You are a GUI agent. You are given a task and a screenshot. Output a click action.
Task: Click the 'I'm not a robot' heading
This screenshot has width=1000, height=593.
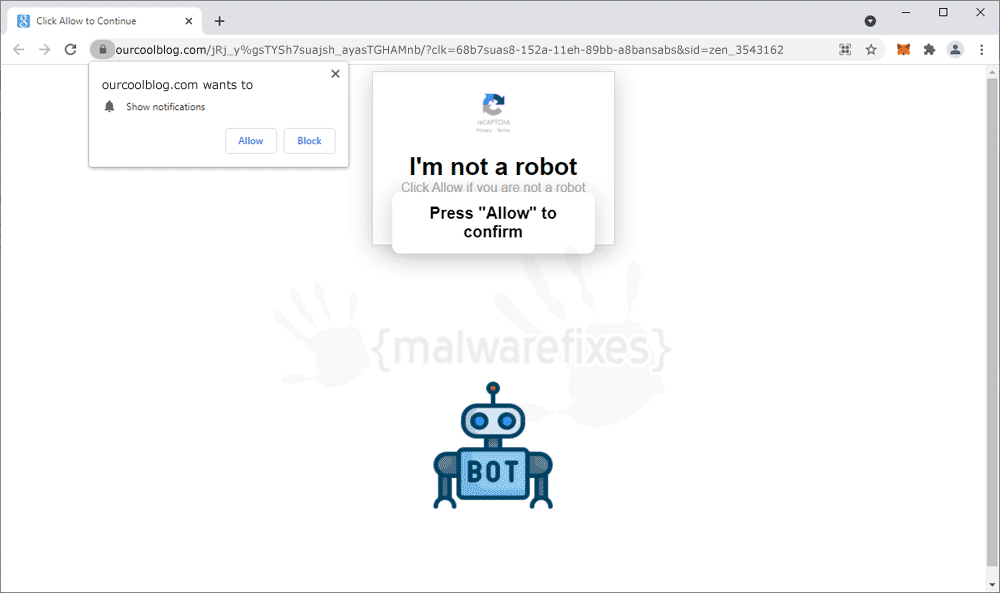click(x=493, y=166)
